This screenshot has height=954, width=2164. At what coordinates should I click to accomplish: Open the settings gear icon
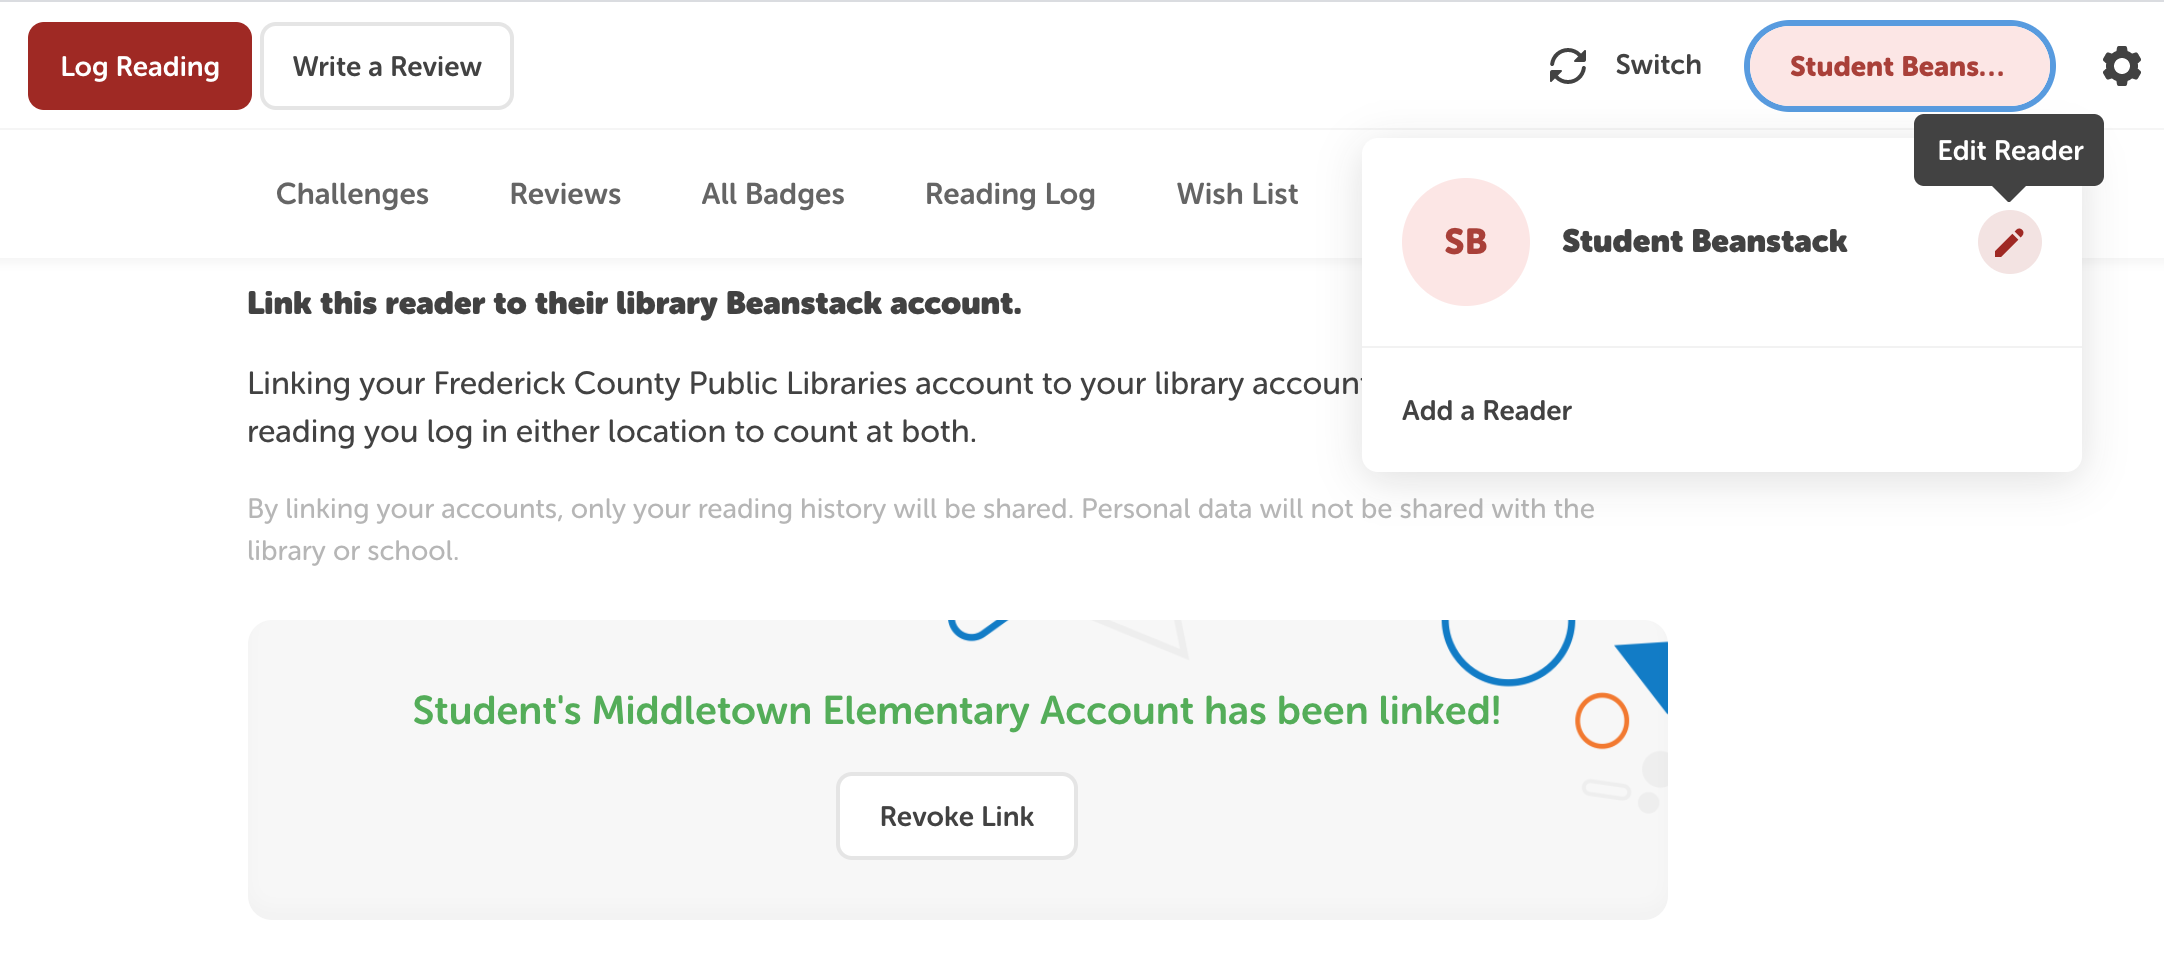2121,66
